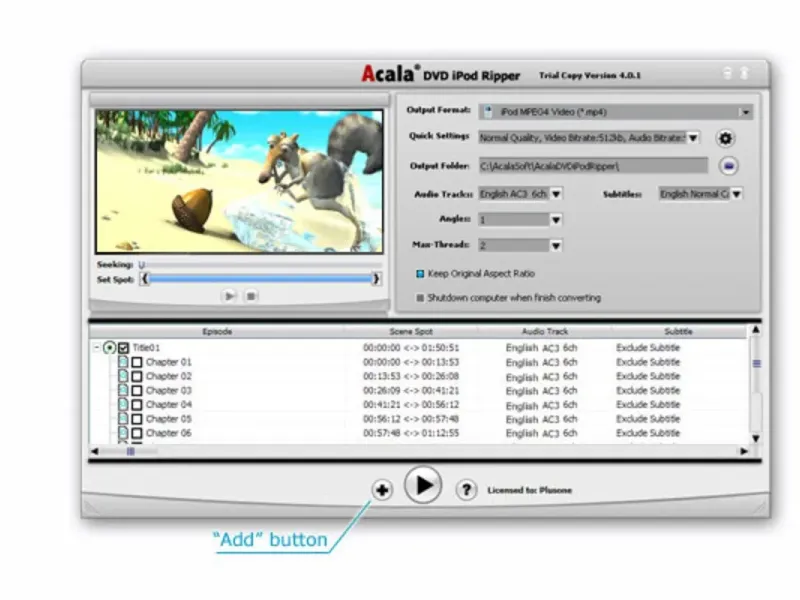800x600 pixels.
Task: Check the Chapter 01 checkbox
Action: click(x=137, y=362)
